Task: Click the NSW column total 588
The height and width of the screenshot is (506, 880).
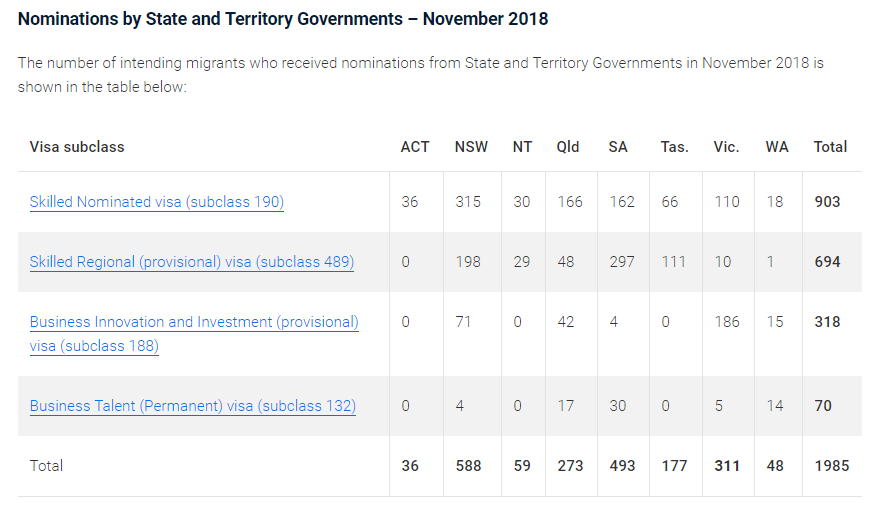Action: (468, 466)
